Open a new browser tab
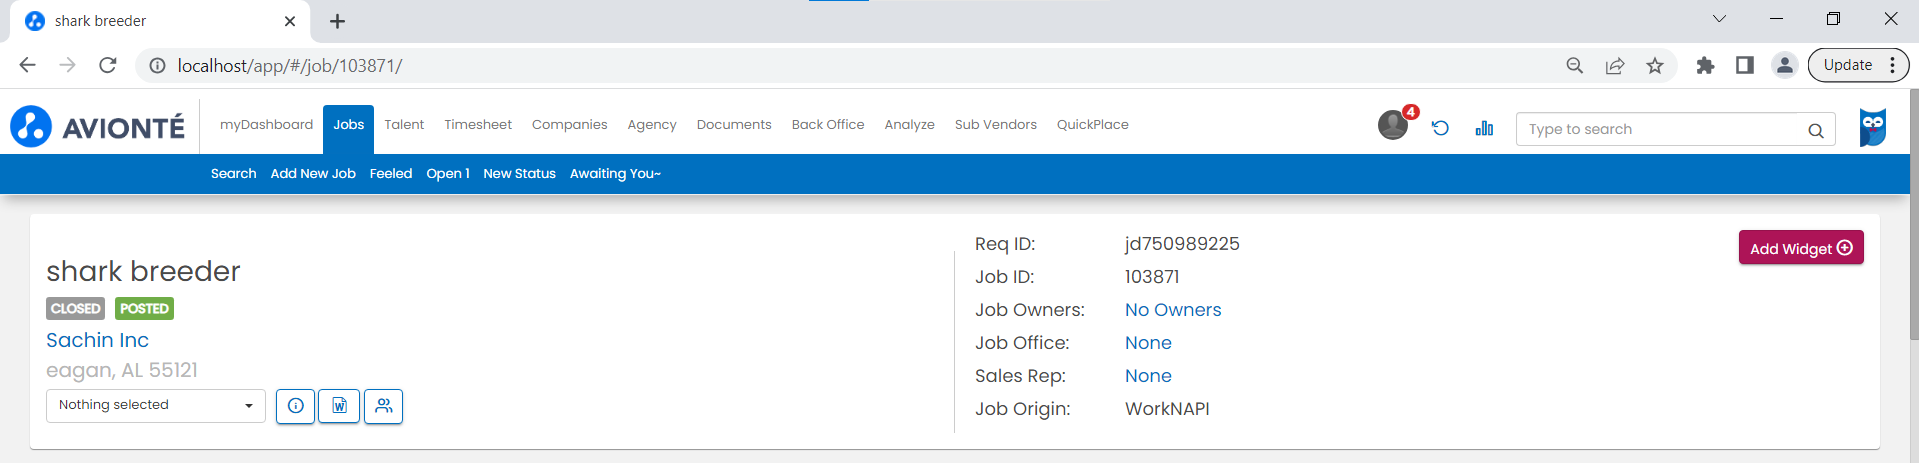This screenshot has width=1919, height=463. (337, 21)
